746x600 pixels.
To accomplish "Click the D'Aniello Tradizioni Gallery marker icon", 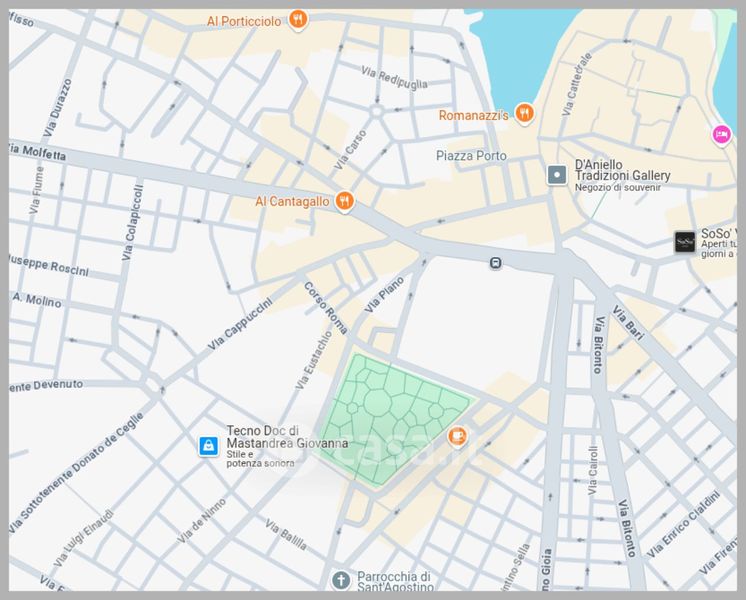I will 557,174.
